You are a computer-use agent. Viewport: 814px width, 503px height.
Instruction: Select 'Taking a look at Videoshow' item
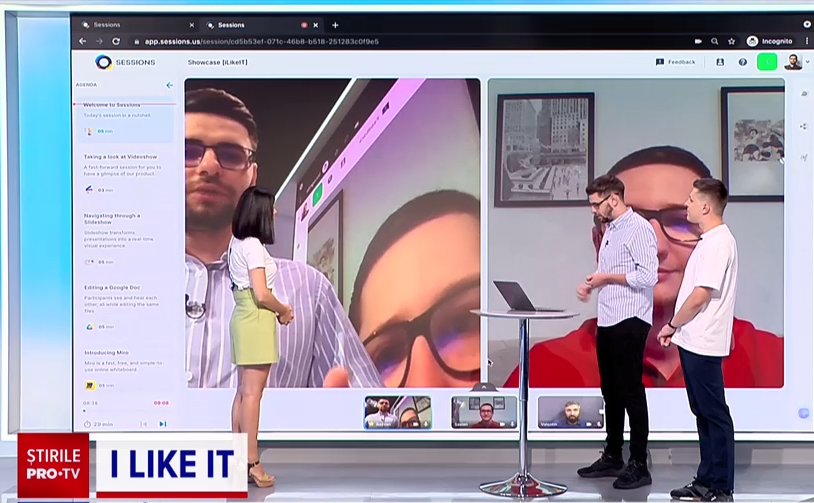coord(120,157)
